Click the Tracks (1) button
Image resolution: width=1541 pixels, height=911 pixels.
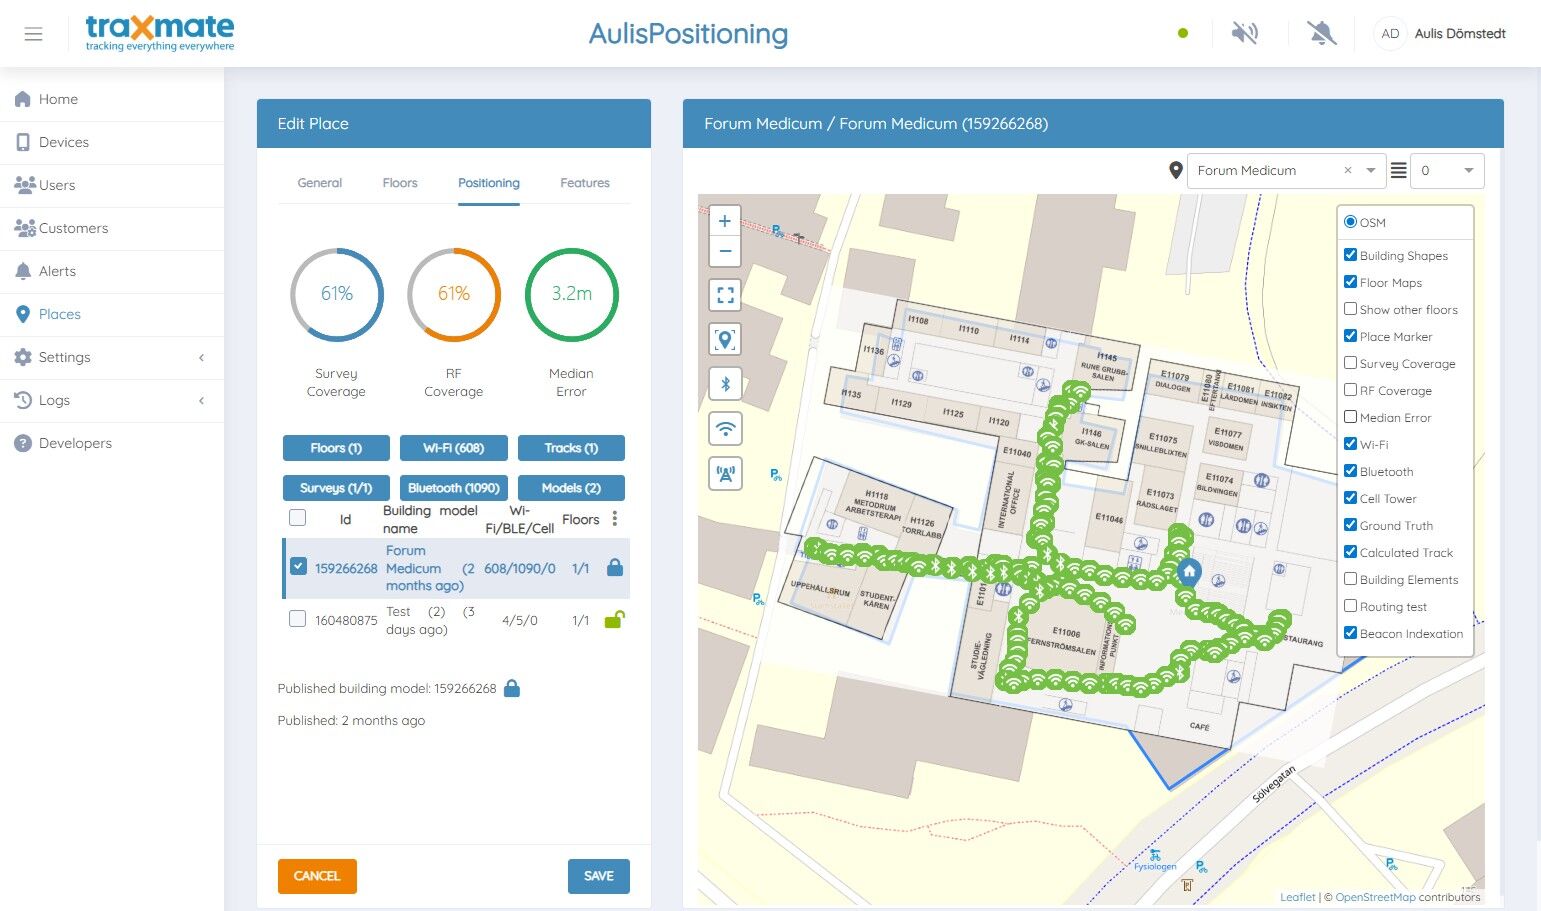[571, 448]
